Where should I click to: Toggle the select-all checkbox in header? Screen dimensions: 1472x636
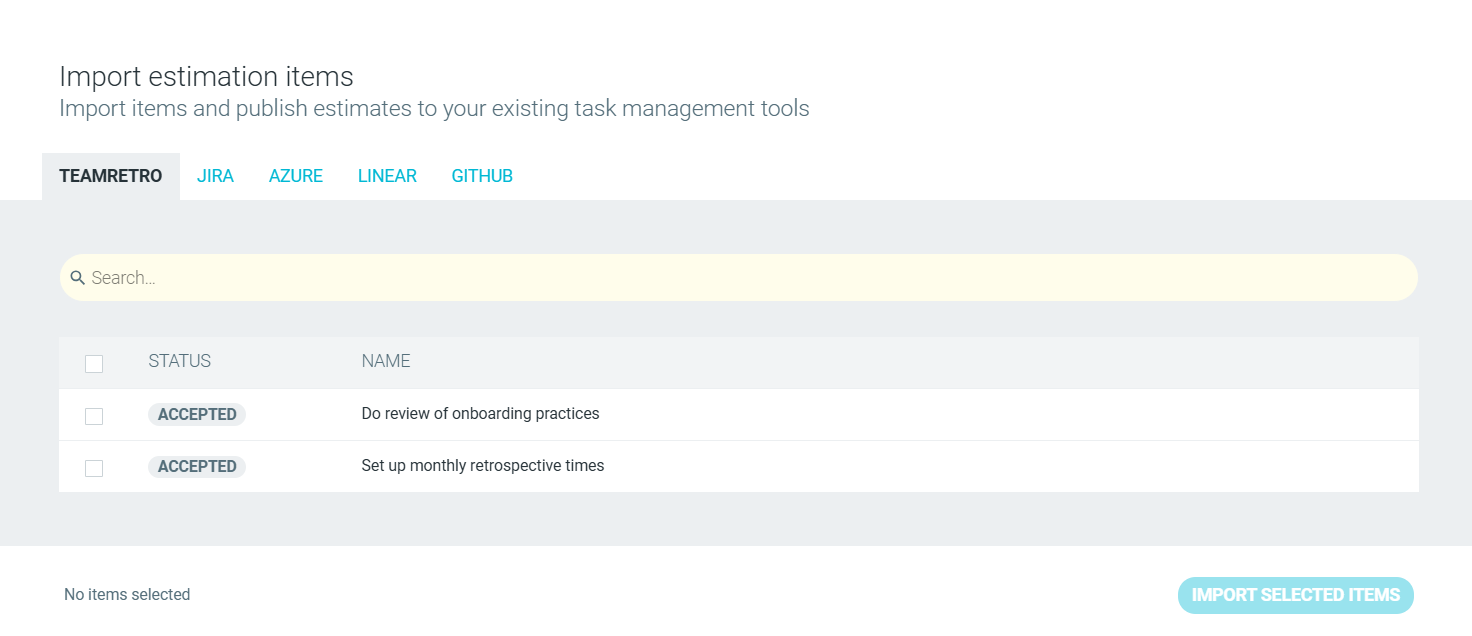[x=94, y=364]
